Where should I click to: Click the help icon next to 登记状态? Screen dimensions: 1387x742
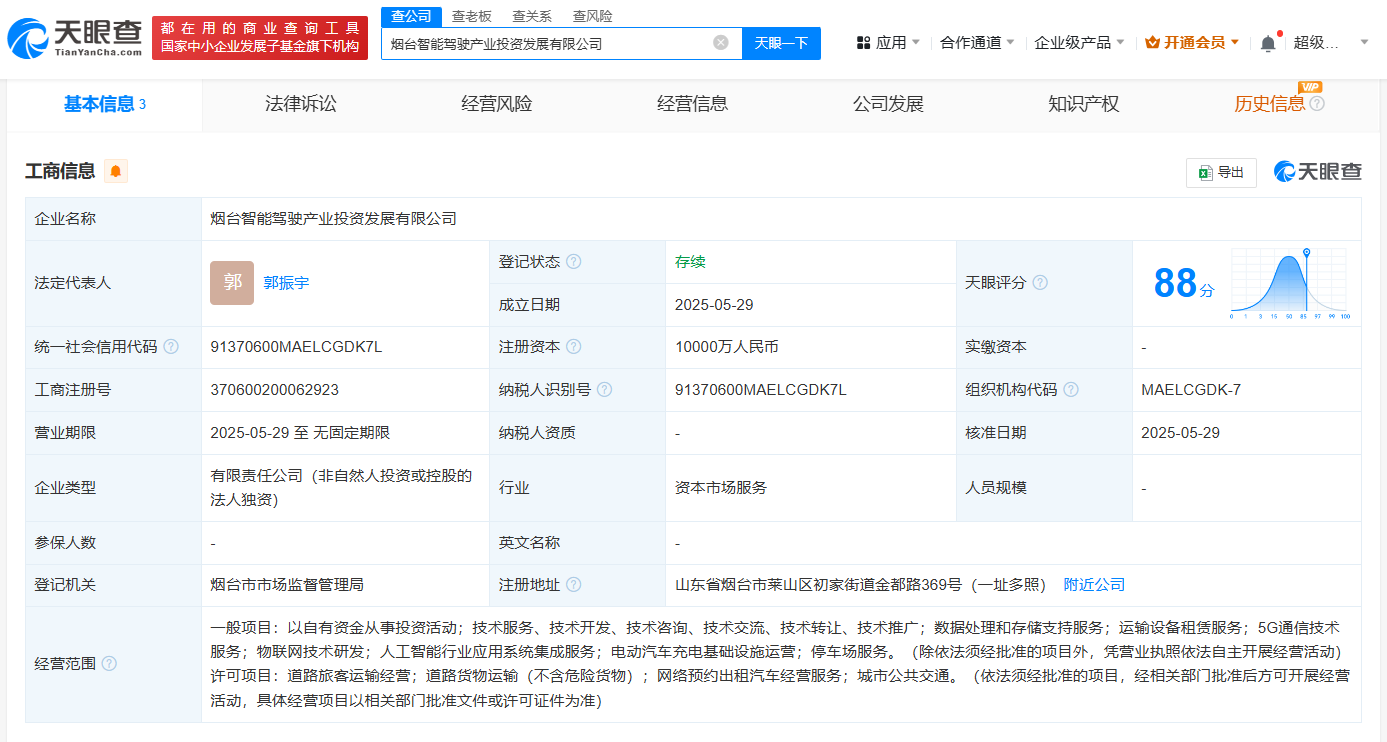click(573, 262)
